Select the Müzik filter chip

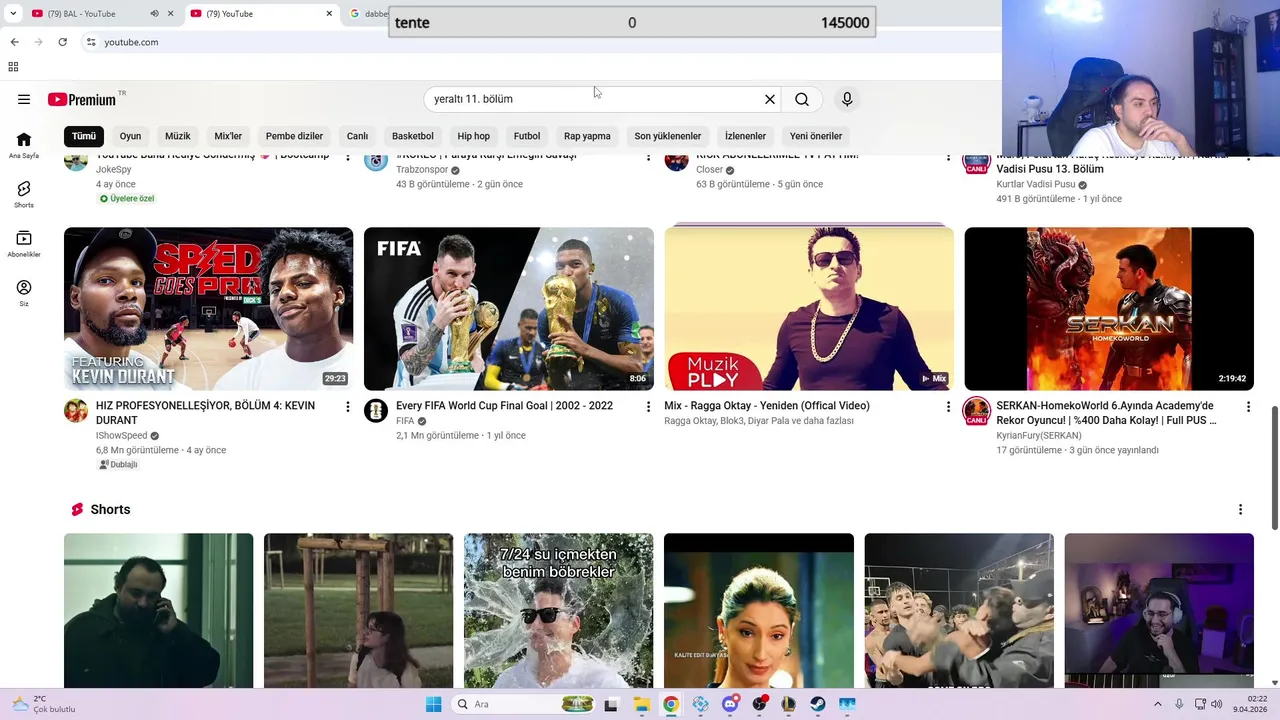pyautogui.click(x=177, y=136)
